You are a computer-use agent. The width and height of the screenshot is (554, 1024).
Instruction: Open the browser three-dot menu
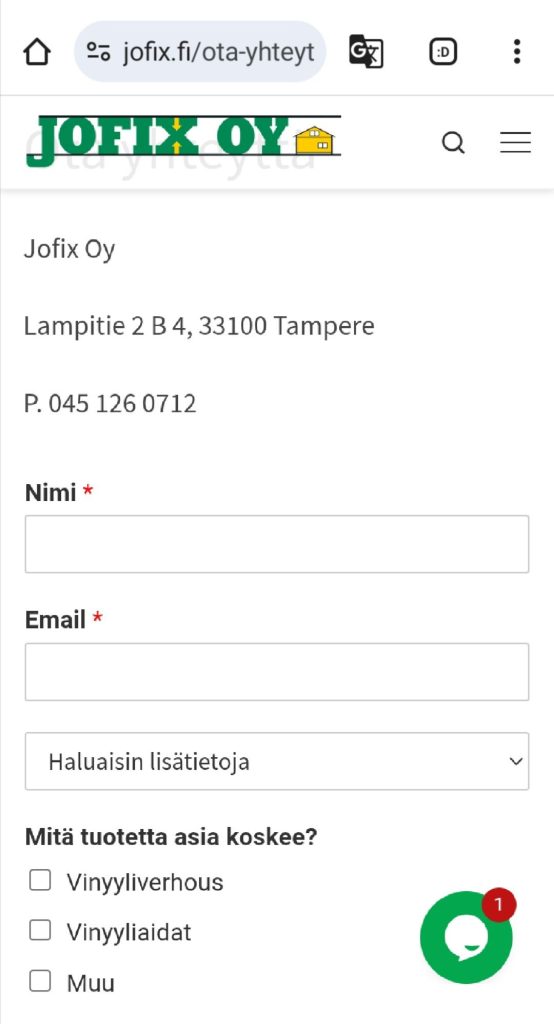pos(517,52)
